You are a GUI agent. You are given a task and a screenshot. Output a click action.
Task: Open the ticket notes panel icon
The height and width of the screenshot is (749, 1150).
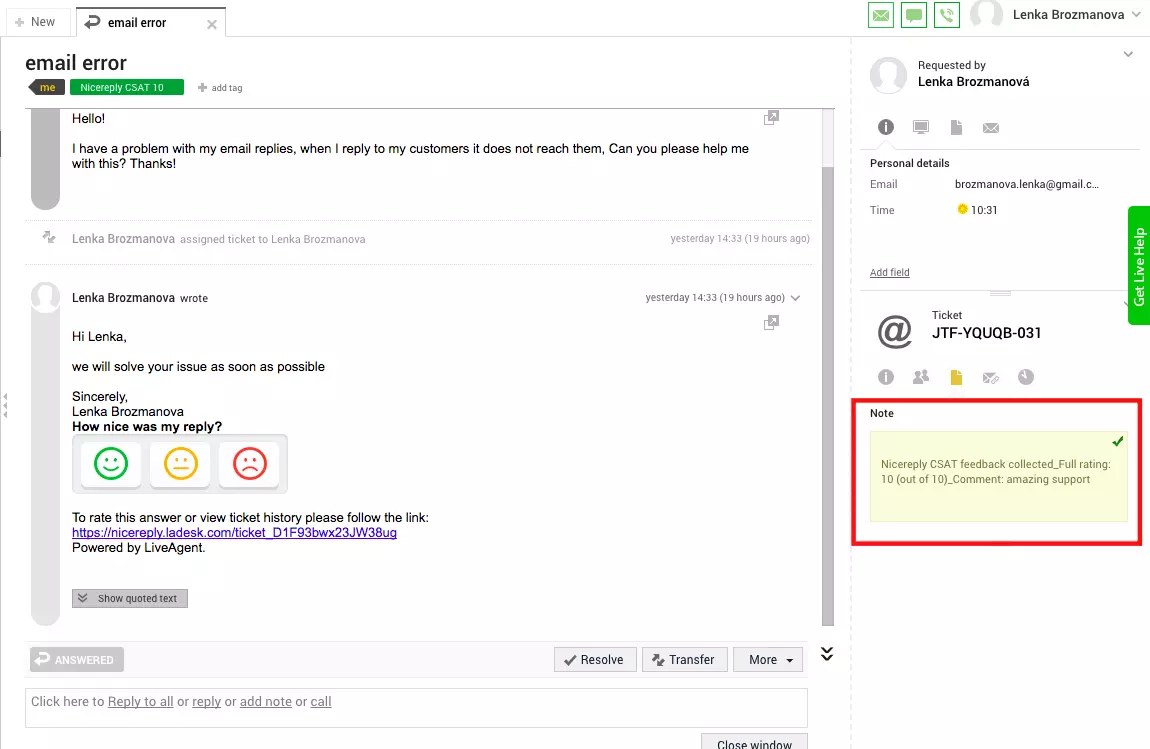pos(955,377)
